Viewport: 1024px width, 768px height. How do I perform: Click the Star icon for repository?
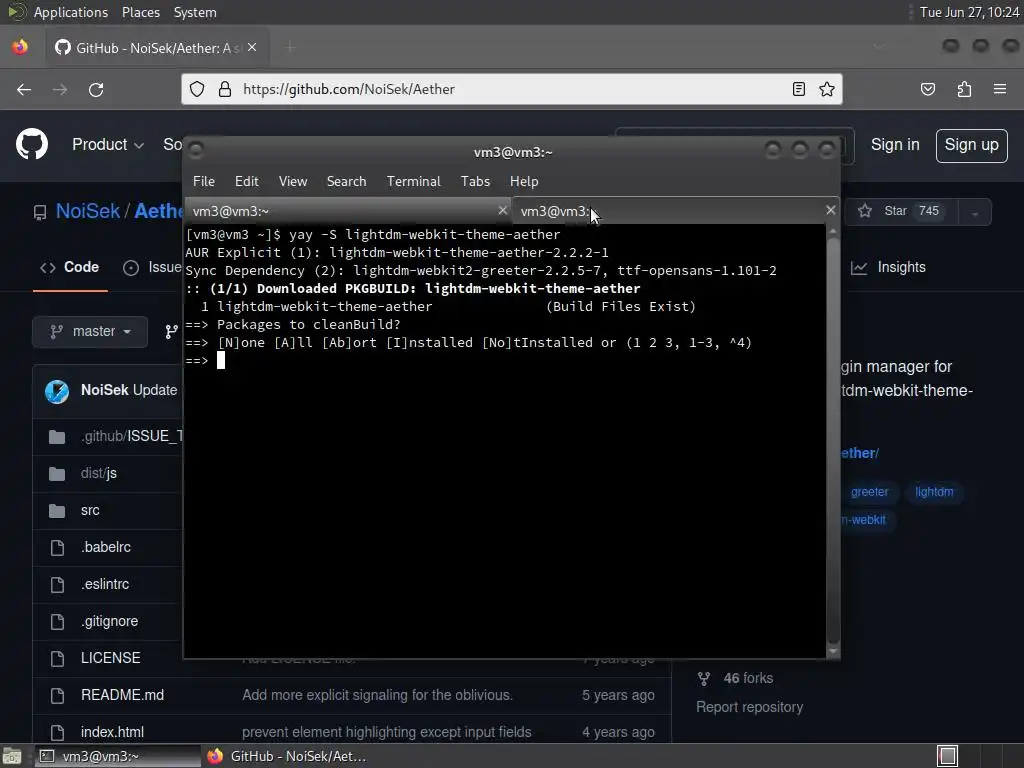coord(865,211)
